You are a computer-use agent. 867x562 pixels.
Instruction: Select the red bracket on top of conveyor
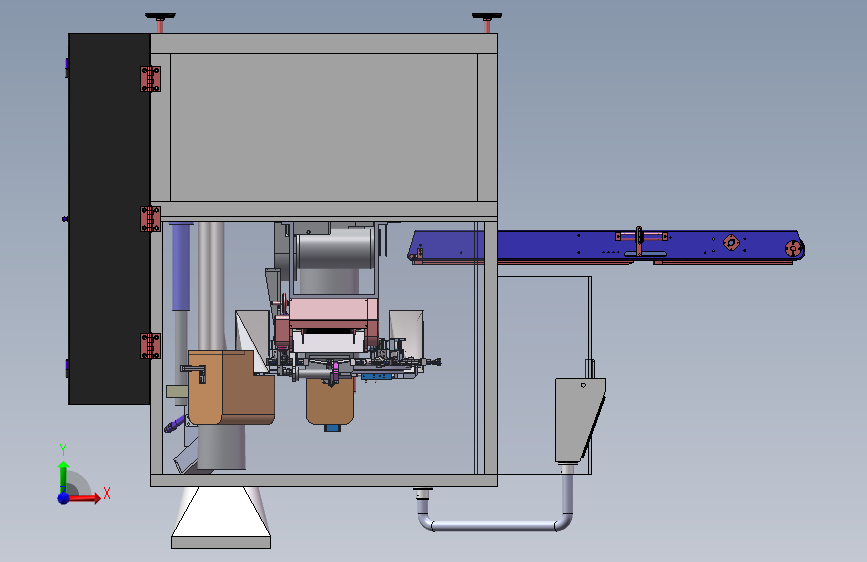[640, 241]
